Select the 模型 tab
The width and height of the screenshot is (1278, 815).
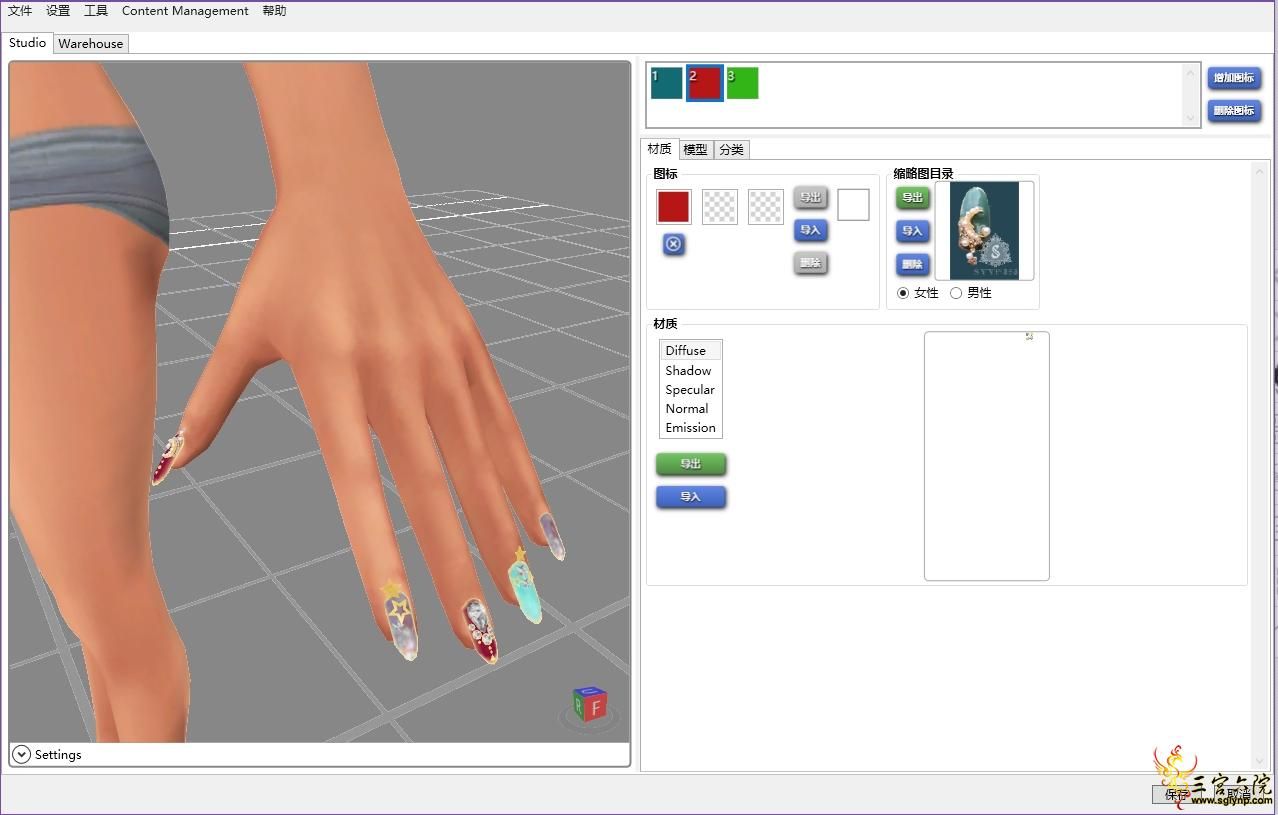coord(695,150)
